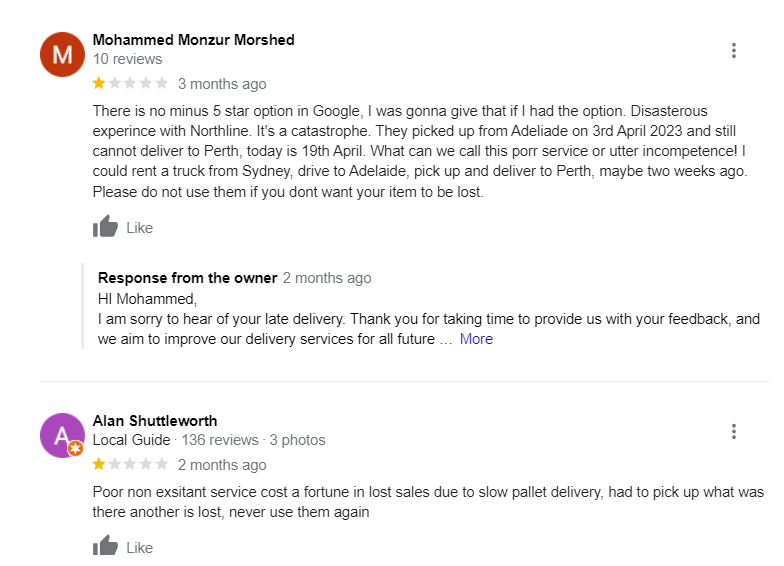Click Mohammed's one-star rating
The image size is (784, 566).
[x=99, y=84]
